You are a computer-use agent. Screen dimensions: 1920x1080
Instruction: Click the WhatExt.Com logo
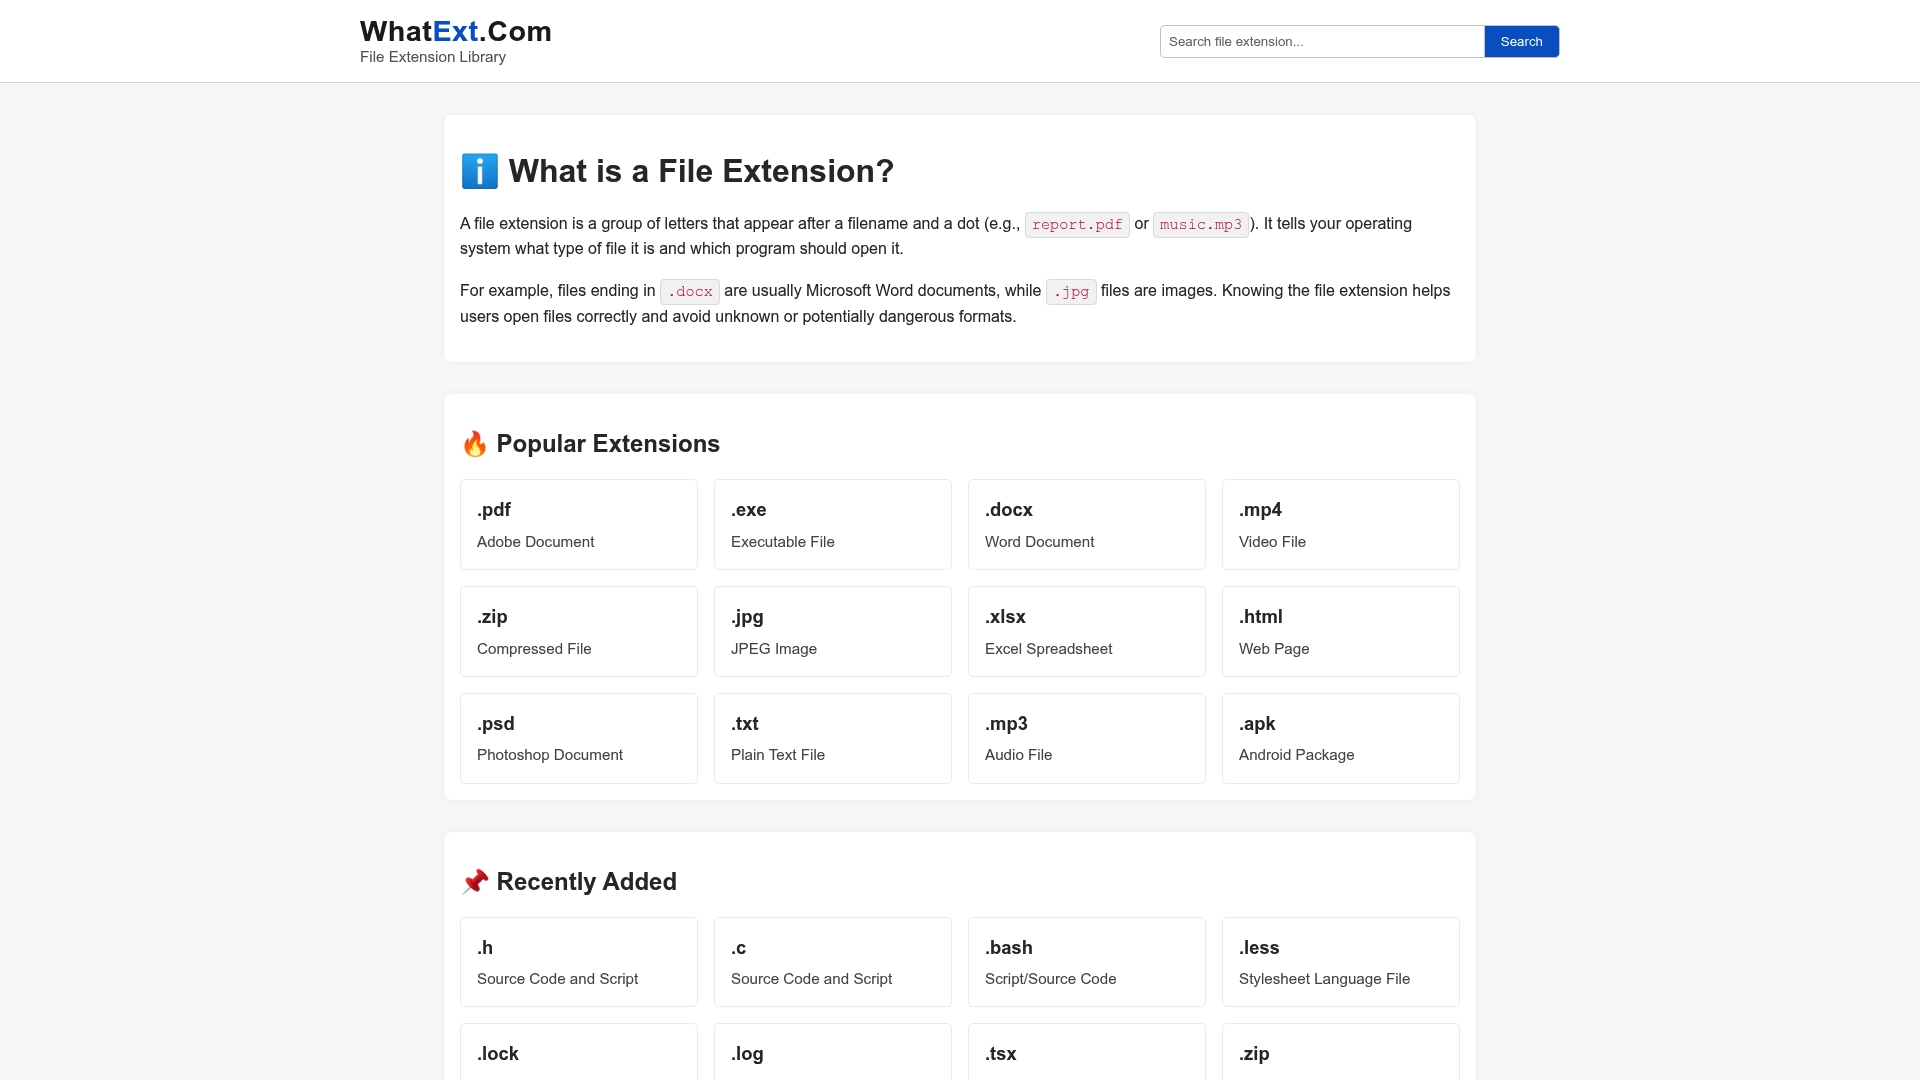[455, 32]
